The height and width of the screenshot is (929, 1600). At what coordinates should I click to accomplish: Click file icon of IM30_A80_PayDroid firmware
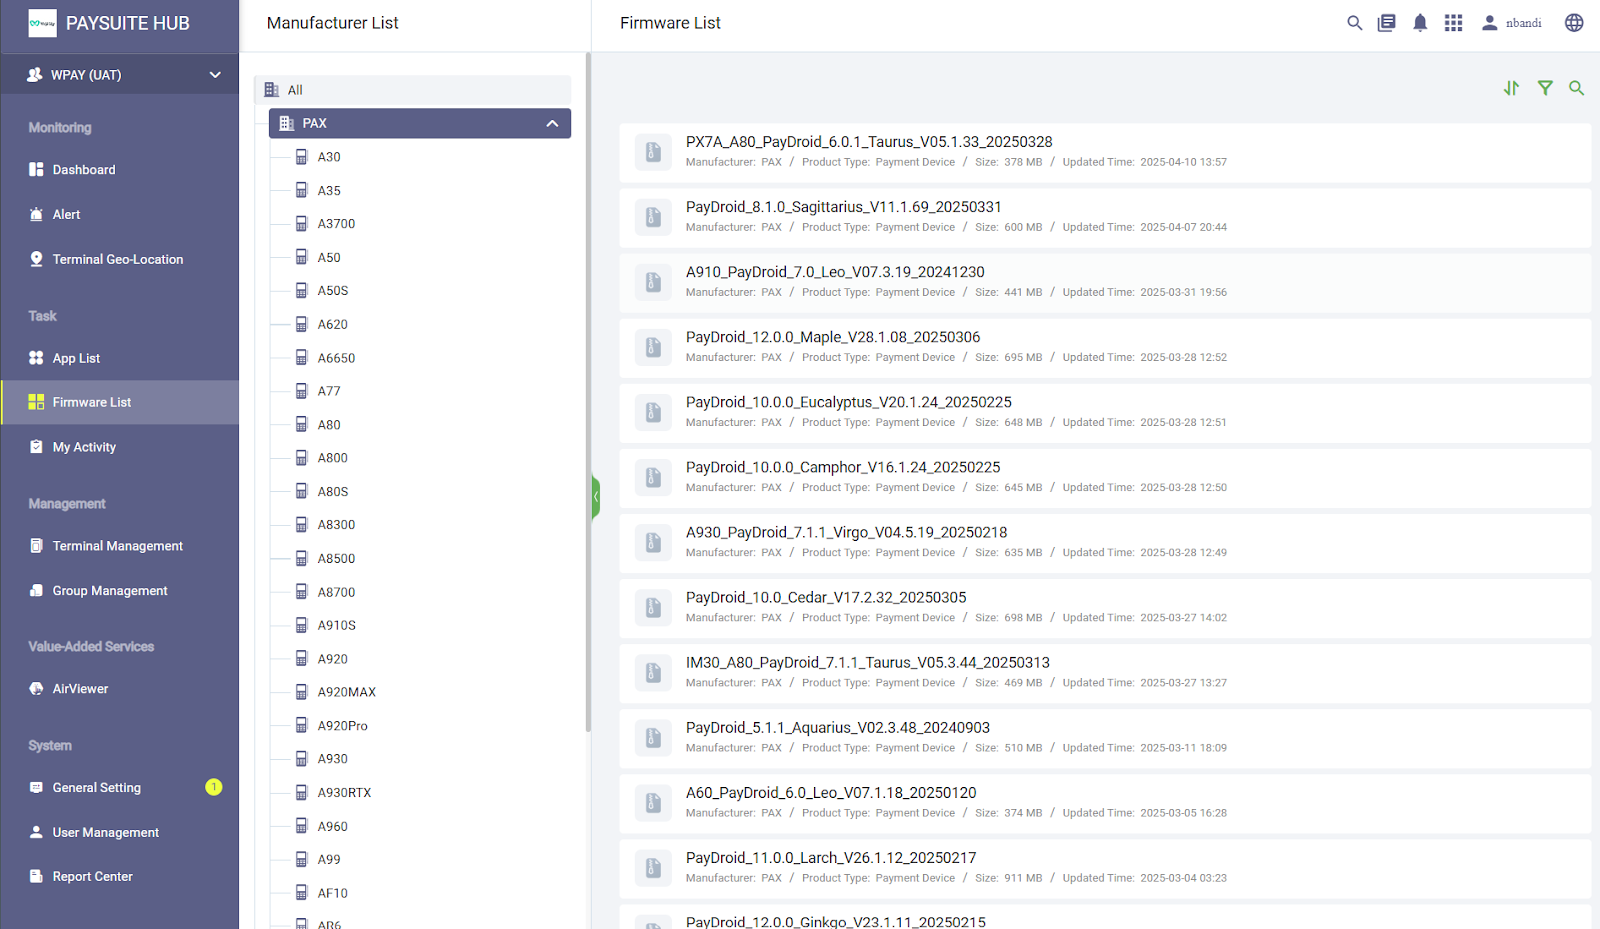pyautogui.click(x=653, y=672)
